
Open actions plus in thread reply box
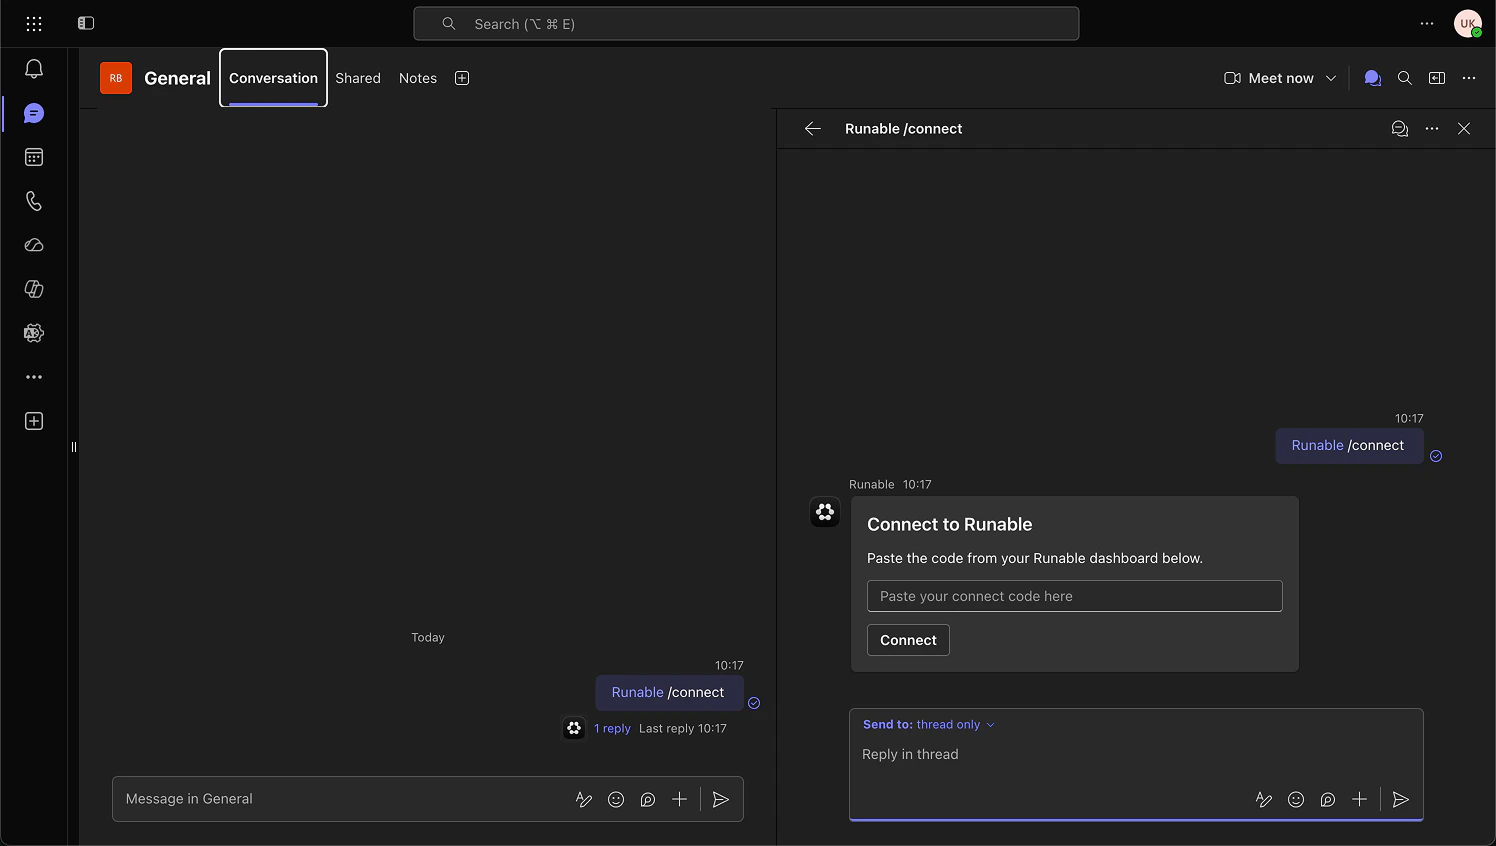pyautogui.click(x=1359, y=799)
